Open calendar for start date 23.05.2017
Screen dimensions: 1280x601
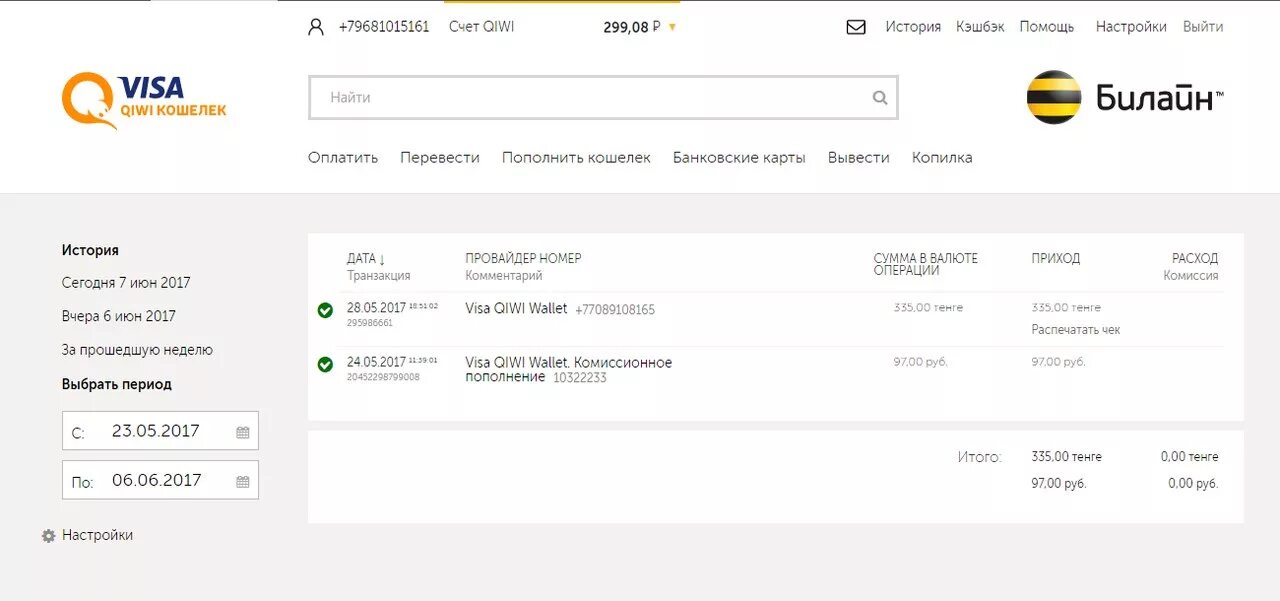pos(242,432)
